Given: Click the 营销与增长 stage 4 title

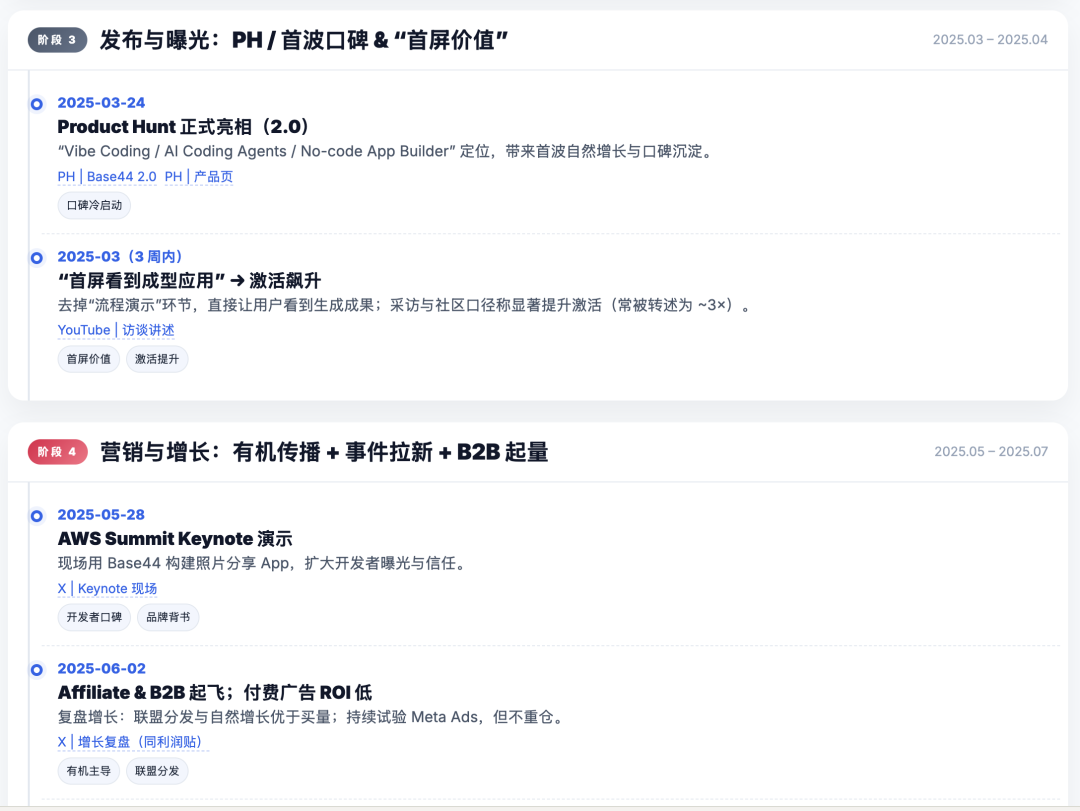Looking at the screenshot, I should click(x=324, y=452).
